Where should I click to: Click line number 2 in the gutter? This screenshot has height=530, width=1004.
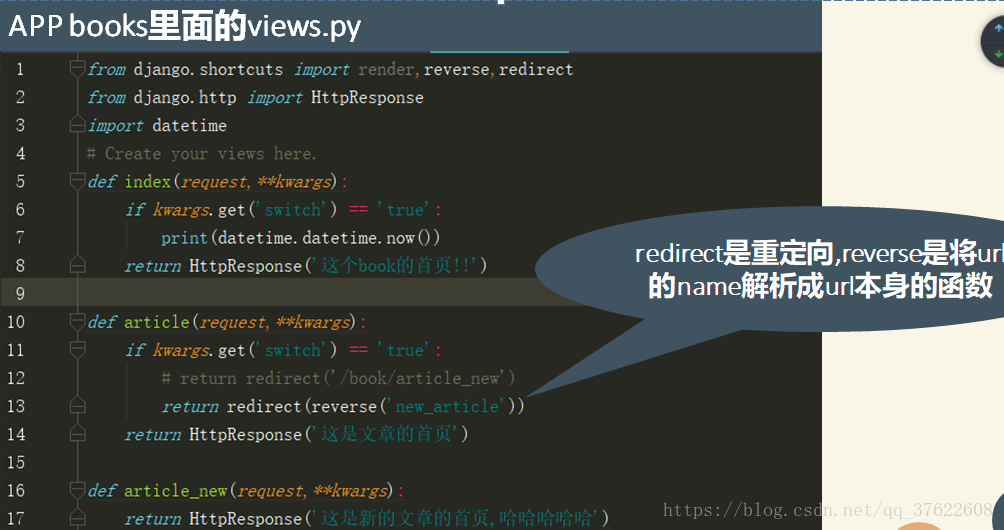[x=20, y=97]
